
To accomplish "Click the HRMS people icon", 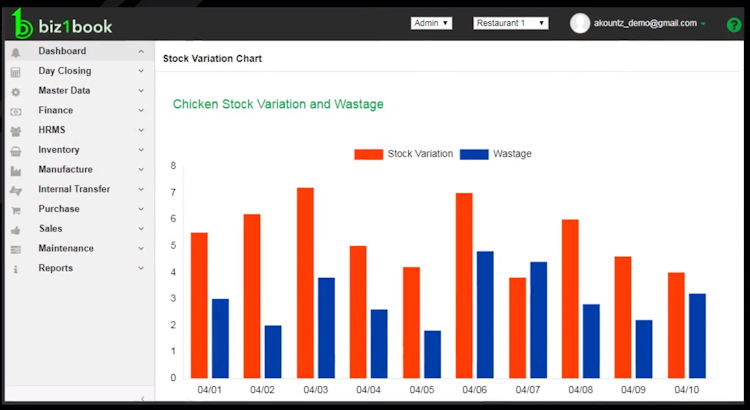I will pos(16,131).
